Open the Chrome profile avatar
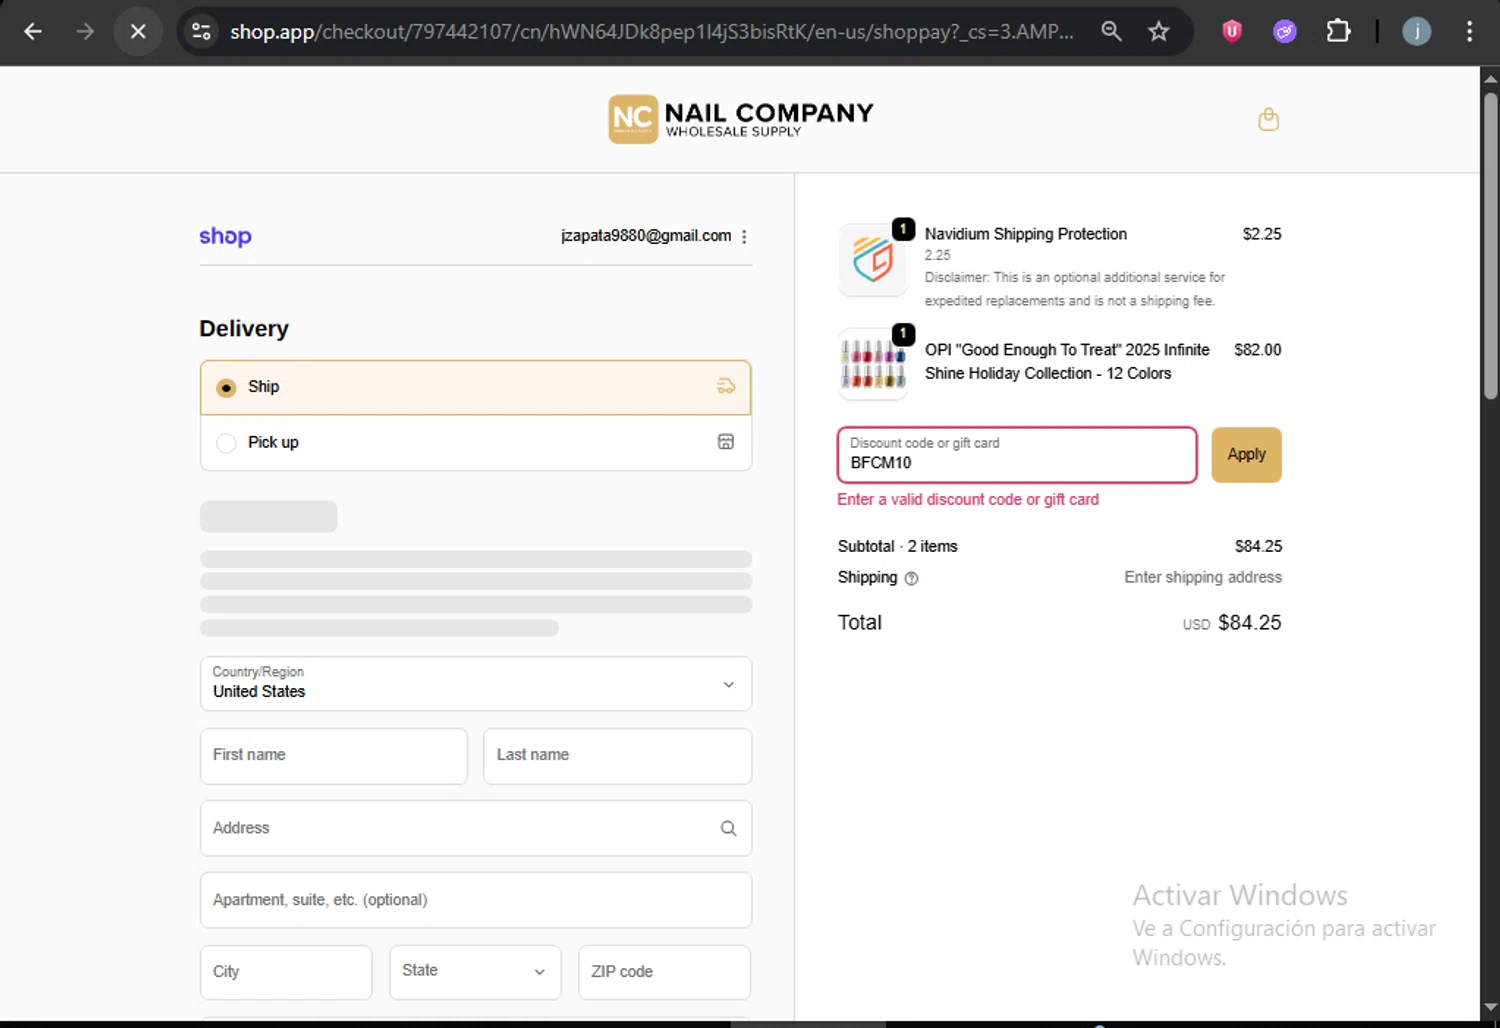This screenshot has width=1500, height=1028. [x=1416, y=31]
